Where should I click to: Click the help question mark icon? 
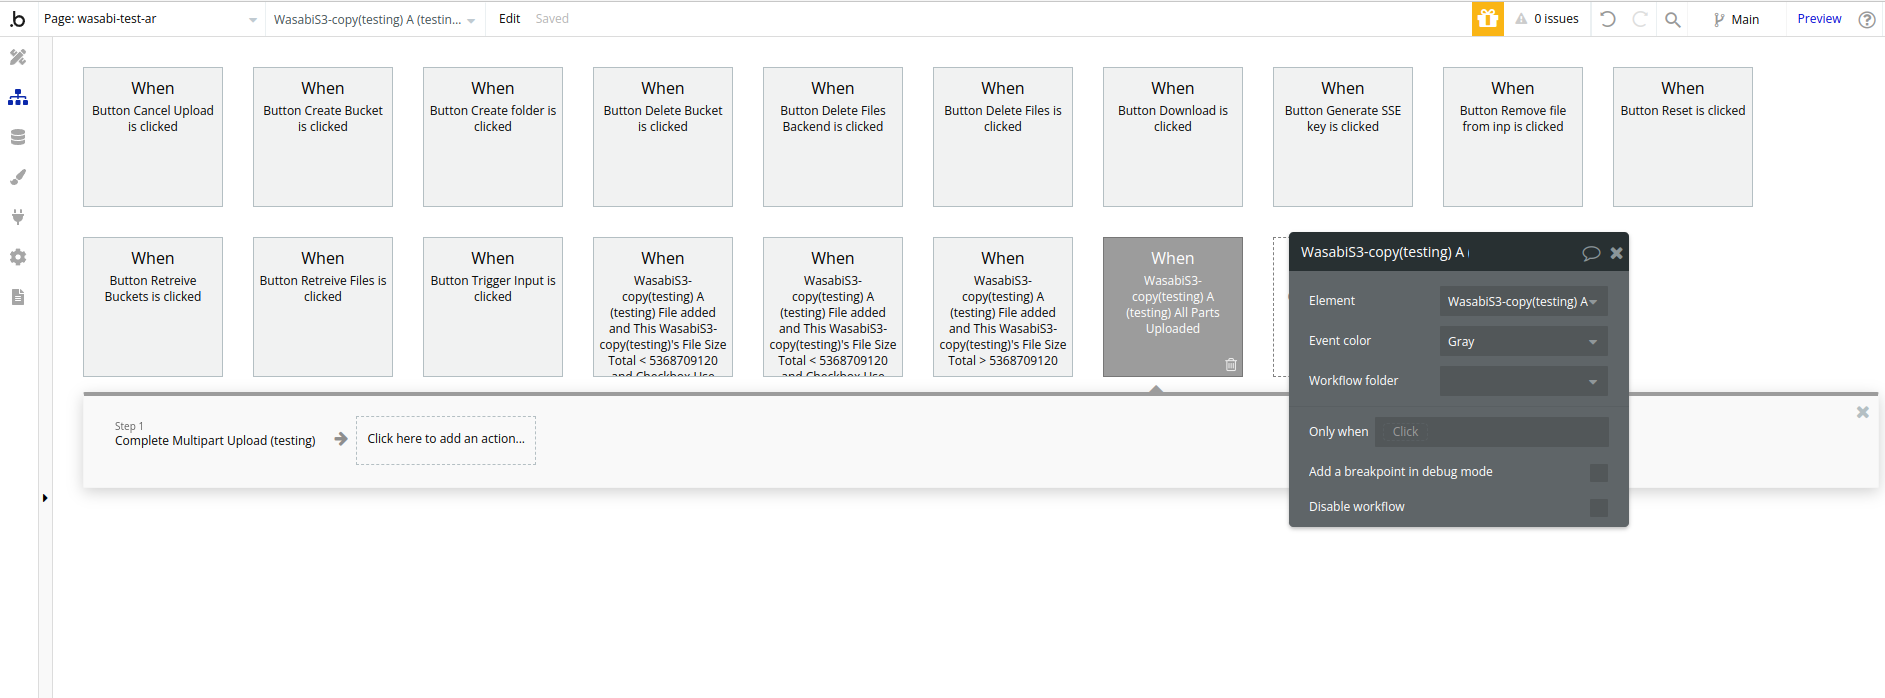(x=1867, y=19)
